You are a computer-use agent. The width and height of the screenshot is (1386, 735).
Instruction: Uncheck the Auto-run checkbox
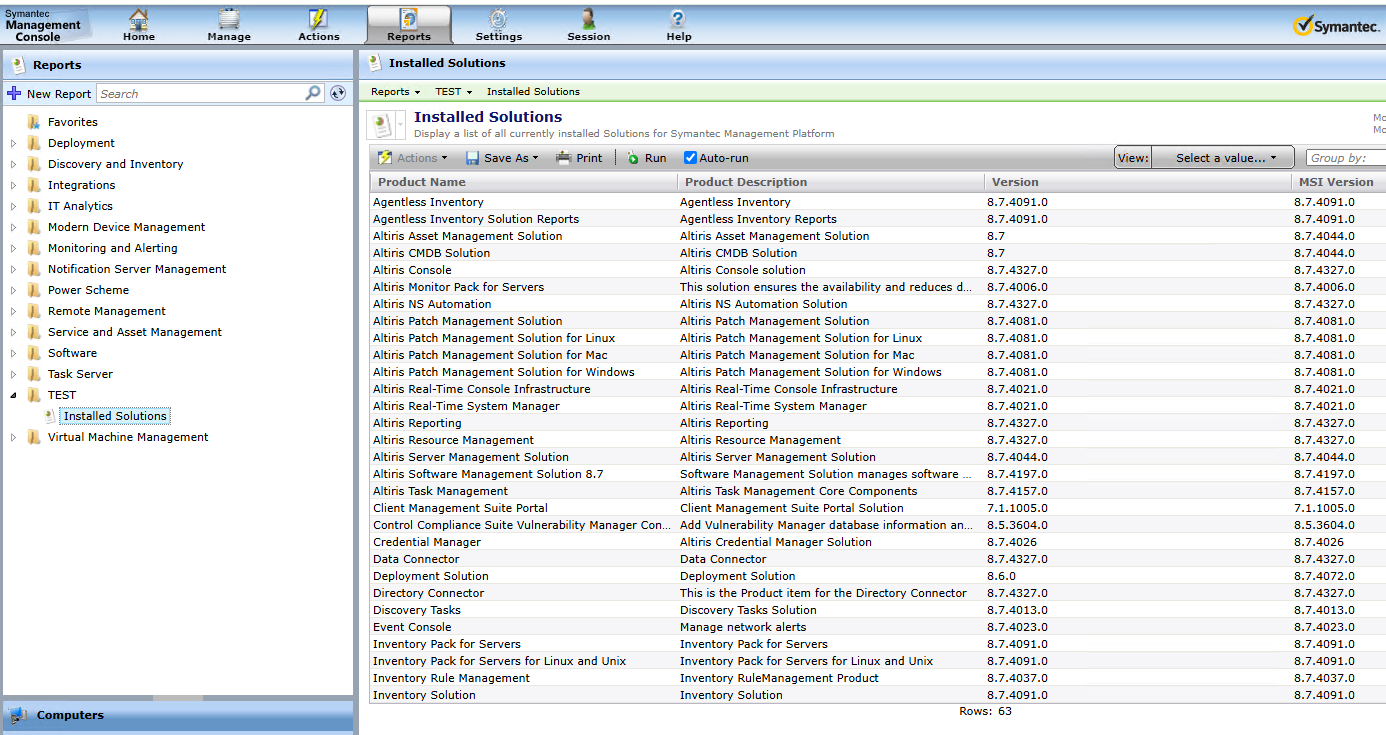tap(690, 158)
